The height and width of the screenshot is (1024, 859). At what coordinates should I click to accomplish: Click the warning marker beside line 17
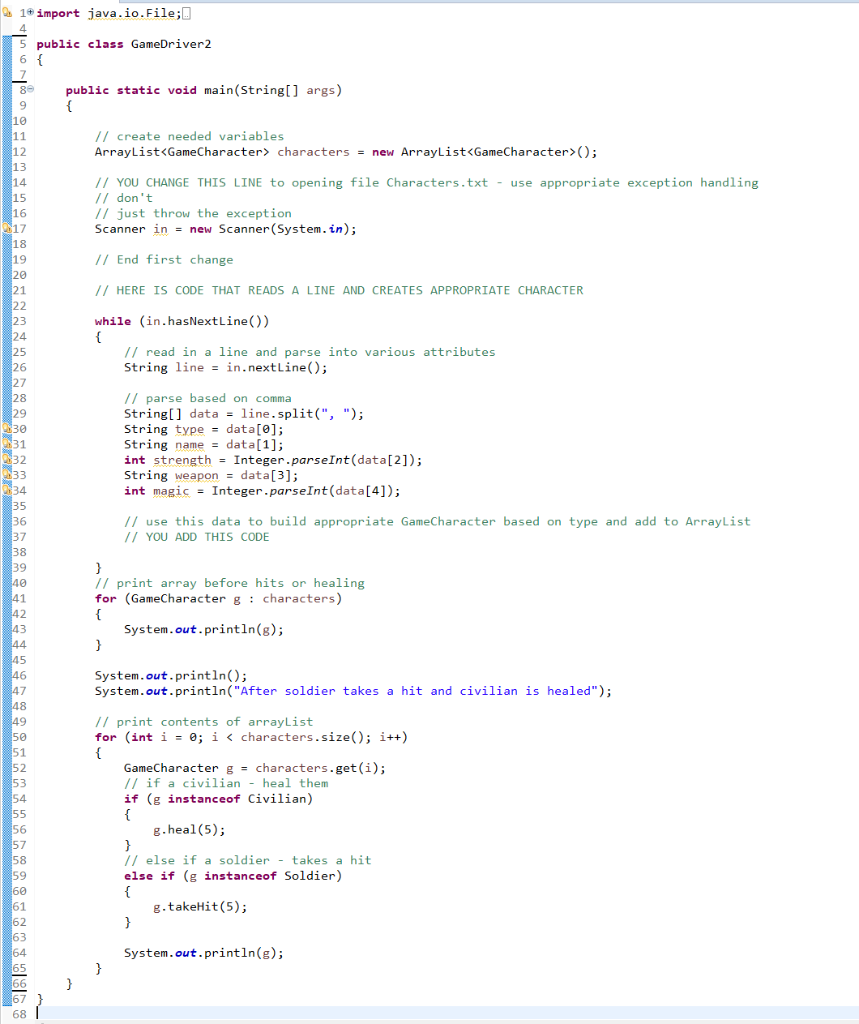6,228
